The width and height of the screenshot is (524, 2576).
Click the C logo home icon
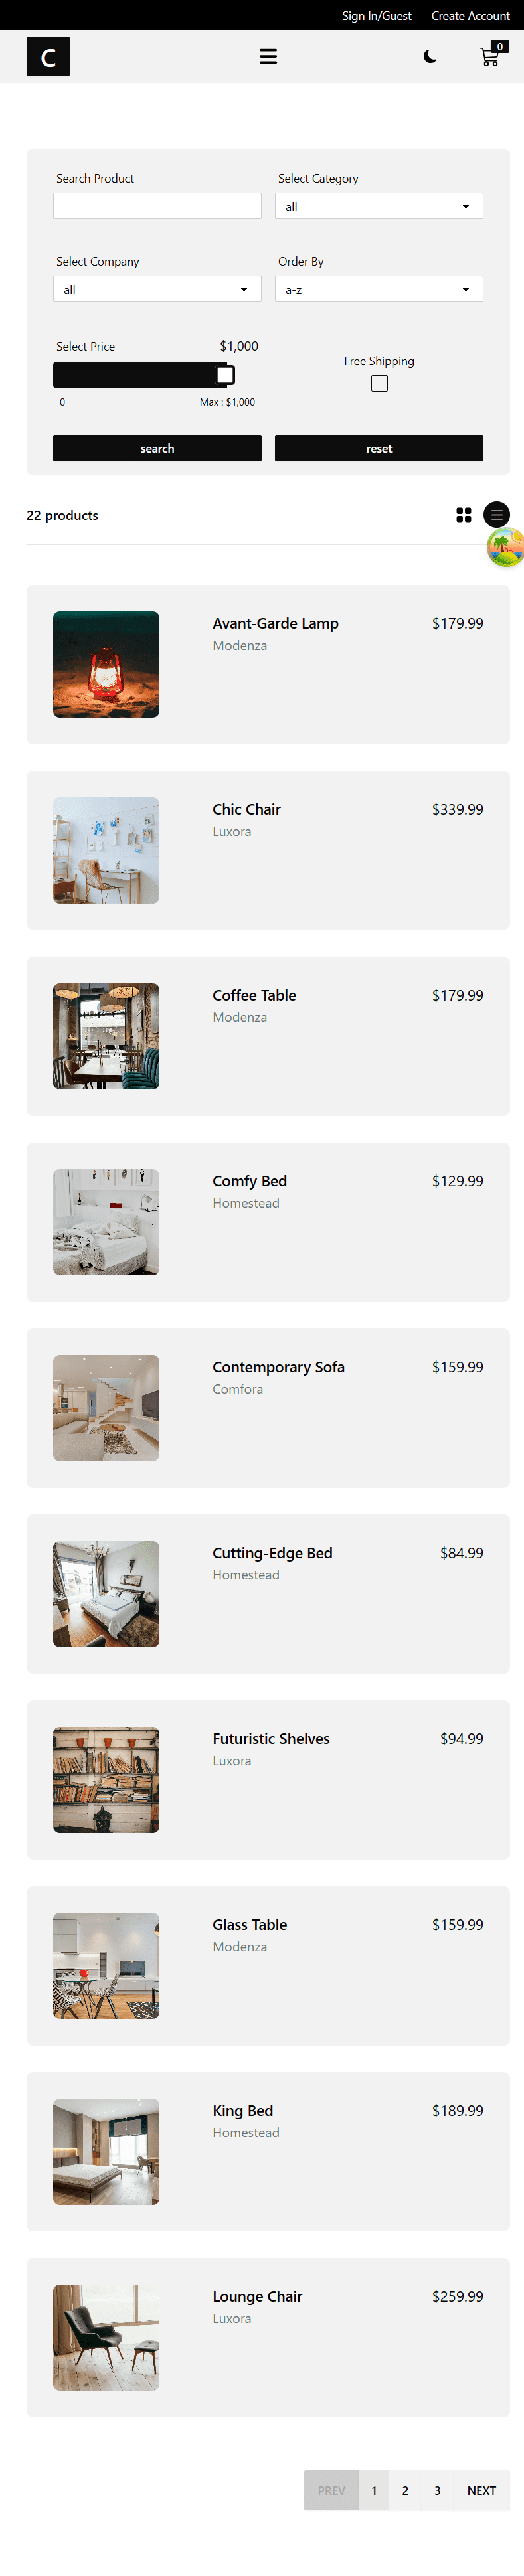coord(48,57)
